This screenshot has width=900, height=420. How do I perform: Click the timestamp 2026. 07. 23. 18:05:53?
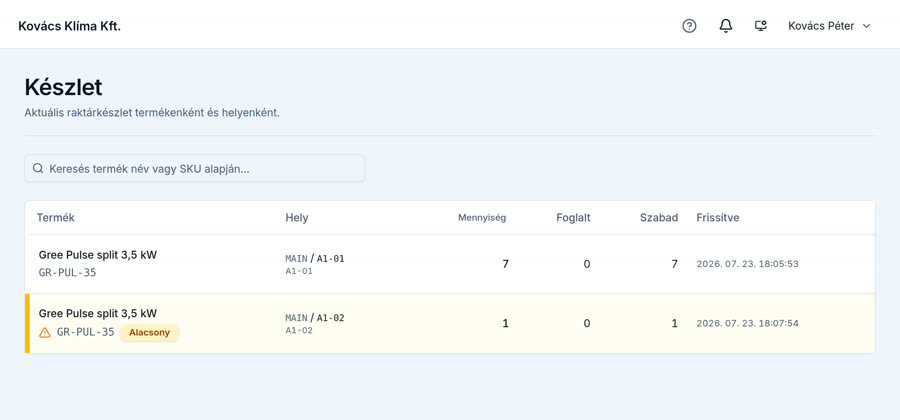[x=747, y=264]
